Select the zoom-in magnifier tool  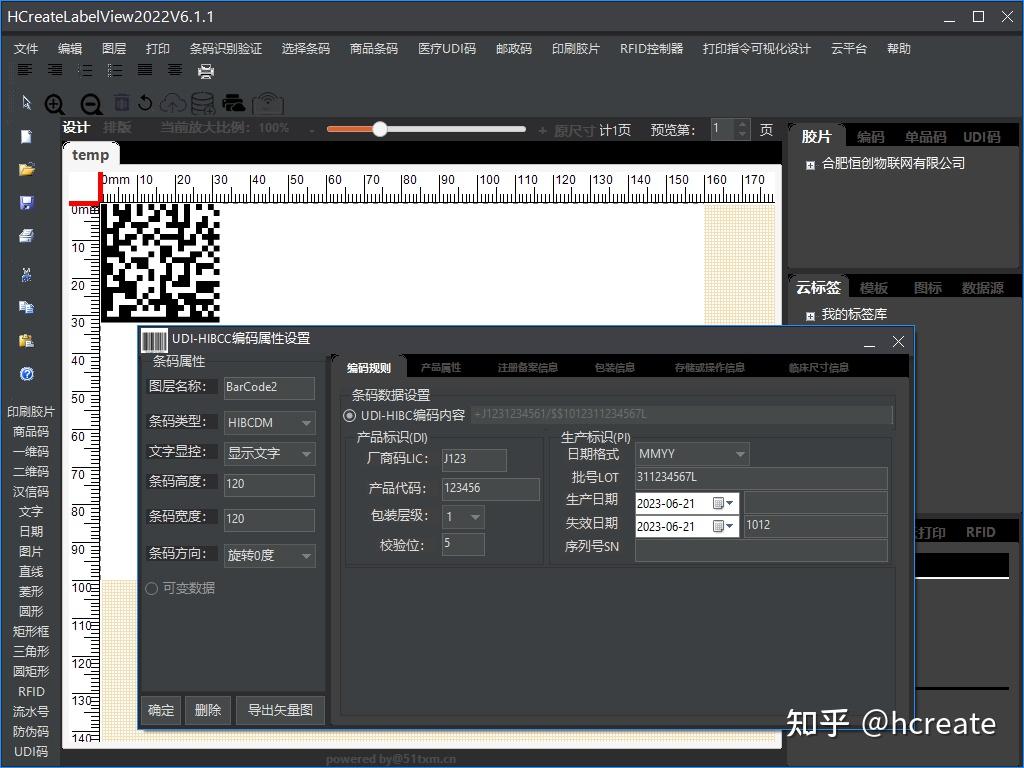[x=55, y=103]
